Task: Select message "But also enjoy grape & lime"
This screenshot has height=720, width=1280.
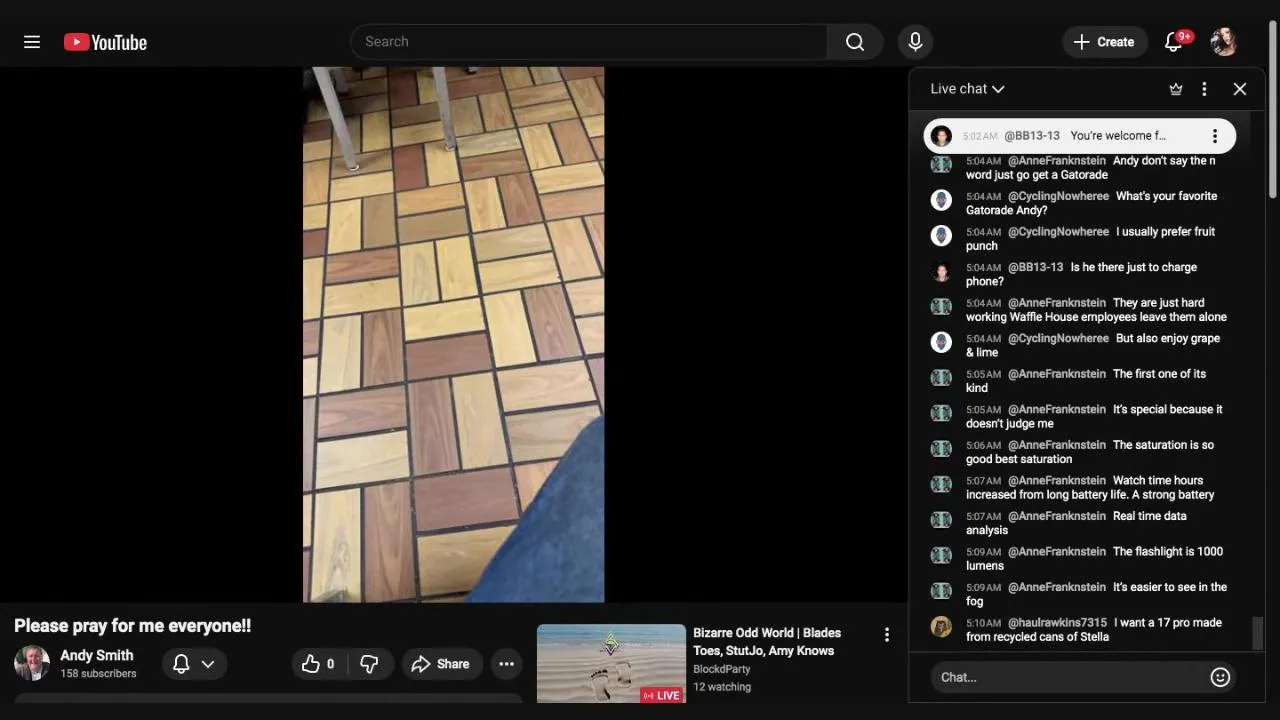Action: pyautogui.click(x=1093, y=345)
